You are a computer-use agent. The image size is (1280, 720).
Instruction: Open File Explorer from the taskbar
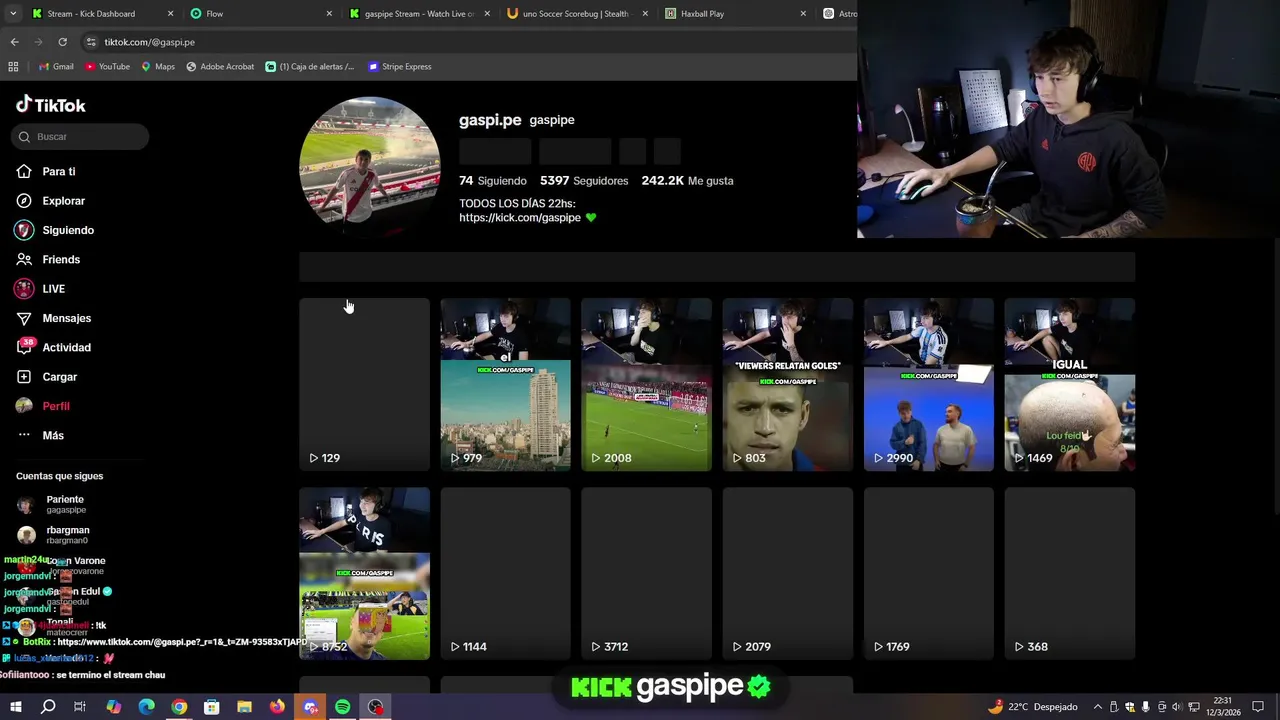coord(244,707)
